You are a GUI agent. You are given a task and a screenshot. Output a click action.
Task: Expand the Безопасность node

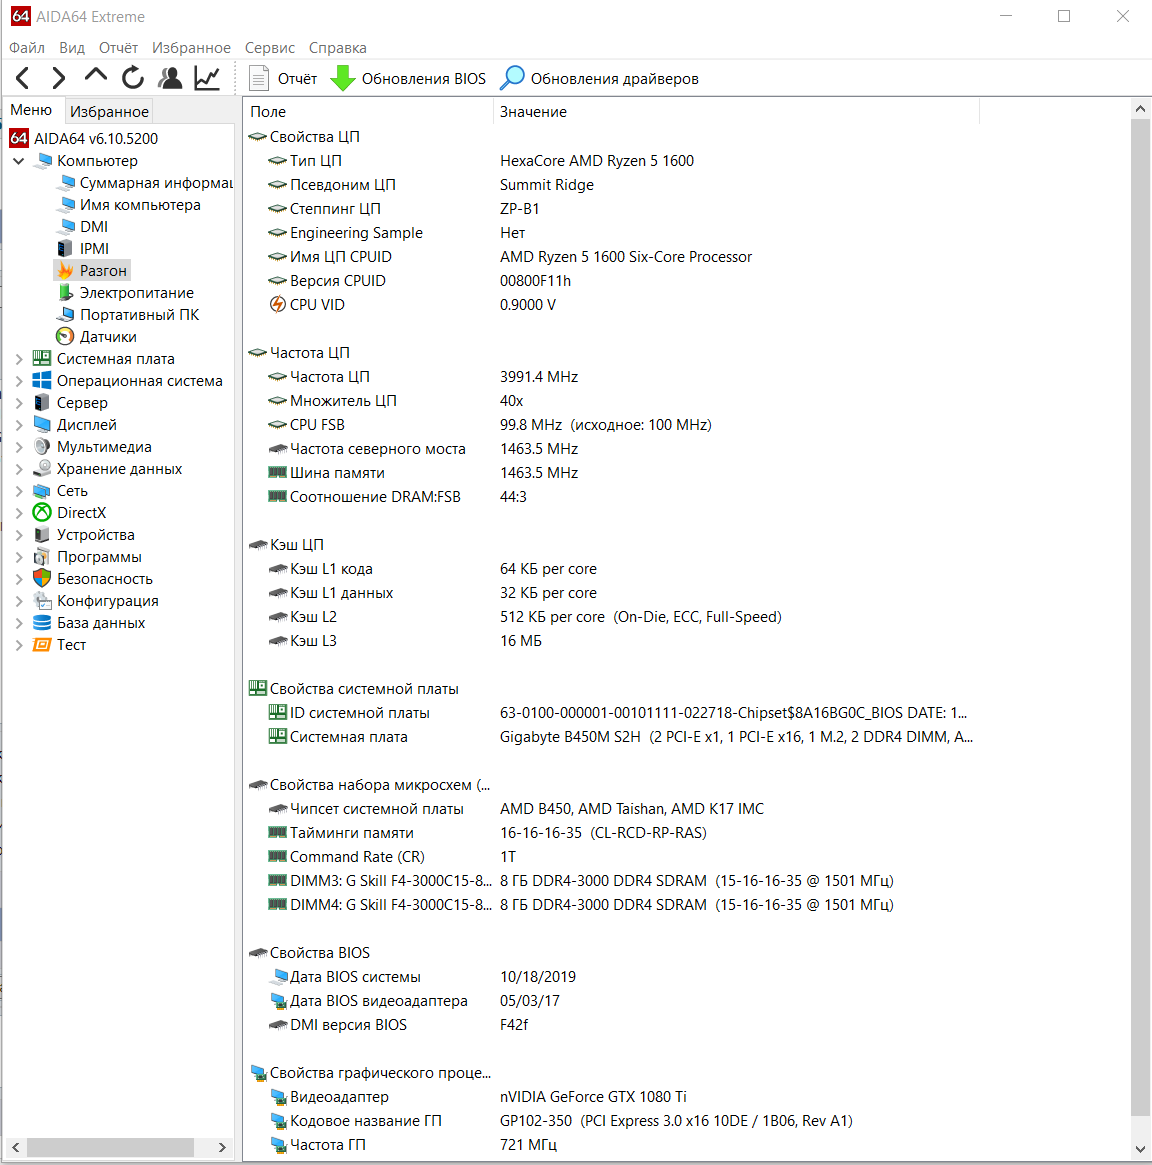point(19,579)
